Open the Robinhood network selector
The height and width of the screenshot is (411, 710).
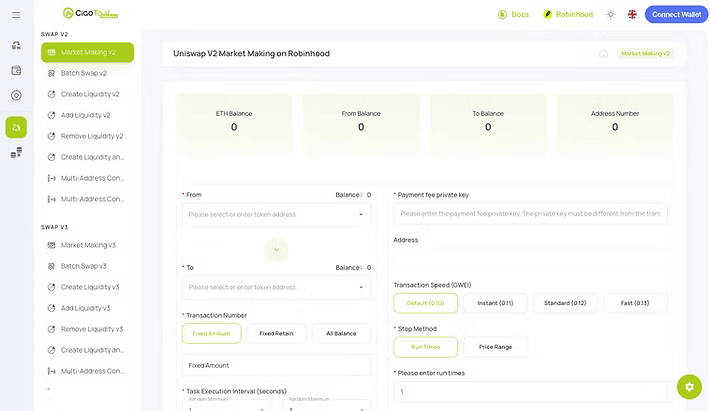pos(568,14)
